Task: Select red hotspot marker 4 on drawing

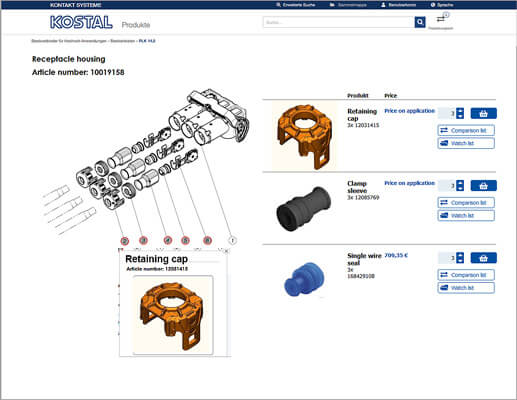Action: [x=168, y=240]
